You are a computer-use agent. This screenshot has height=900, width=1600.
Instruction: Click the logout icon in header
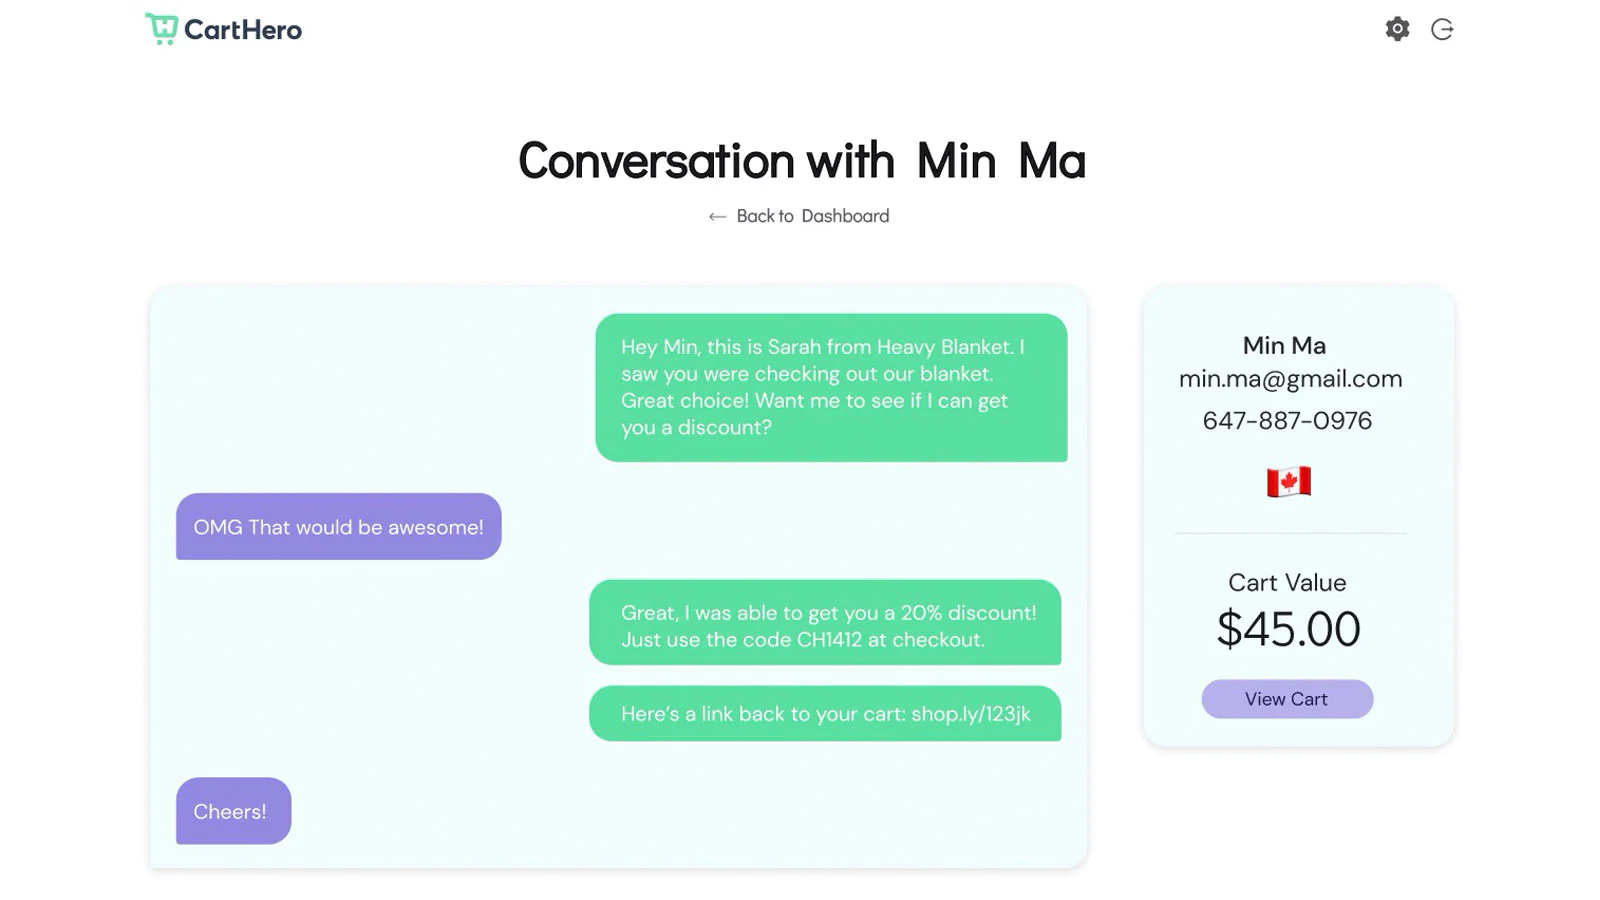(1442, 29)
